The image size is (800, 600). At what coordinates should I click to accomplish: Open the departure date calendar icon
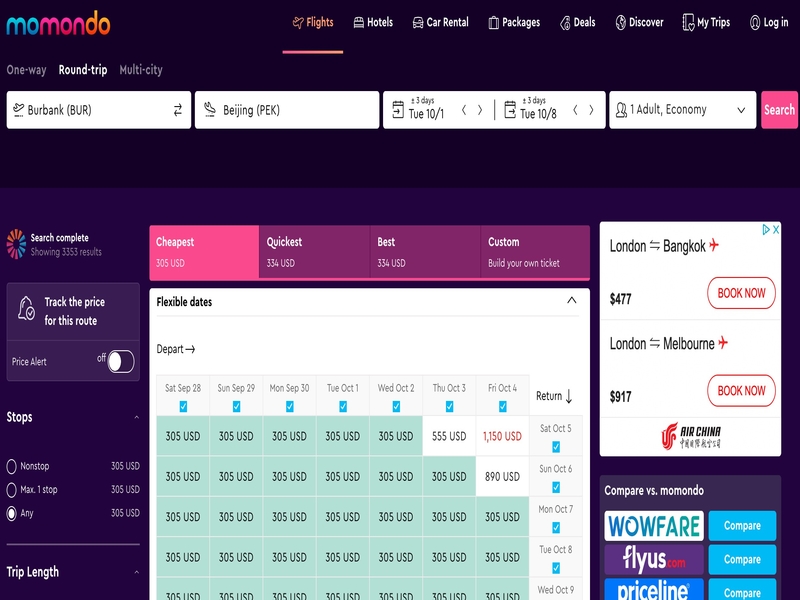point(398,110)
